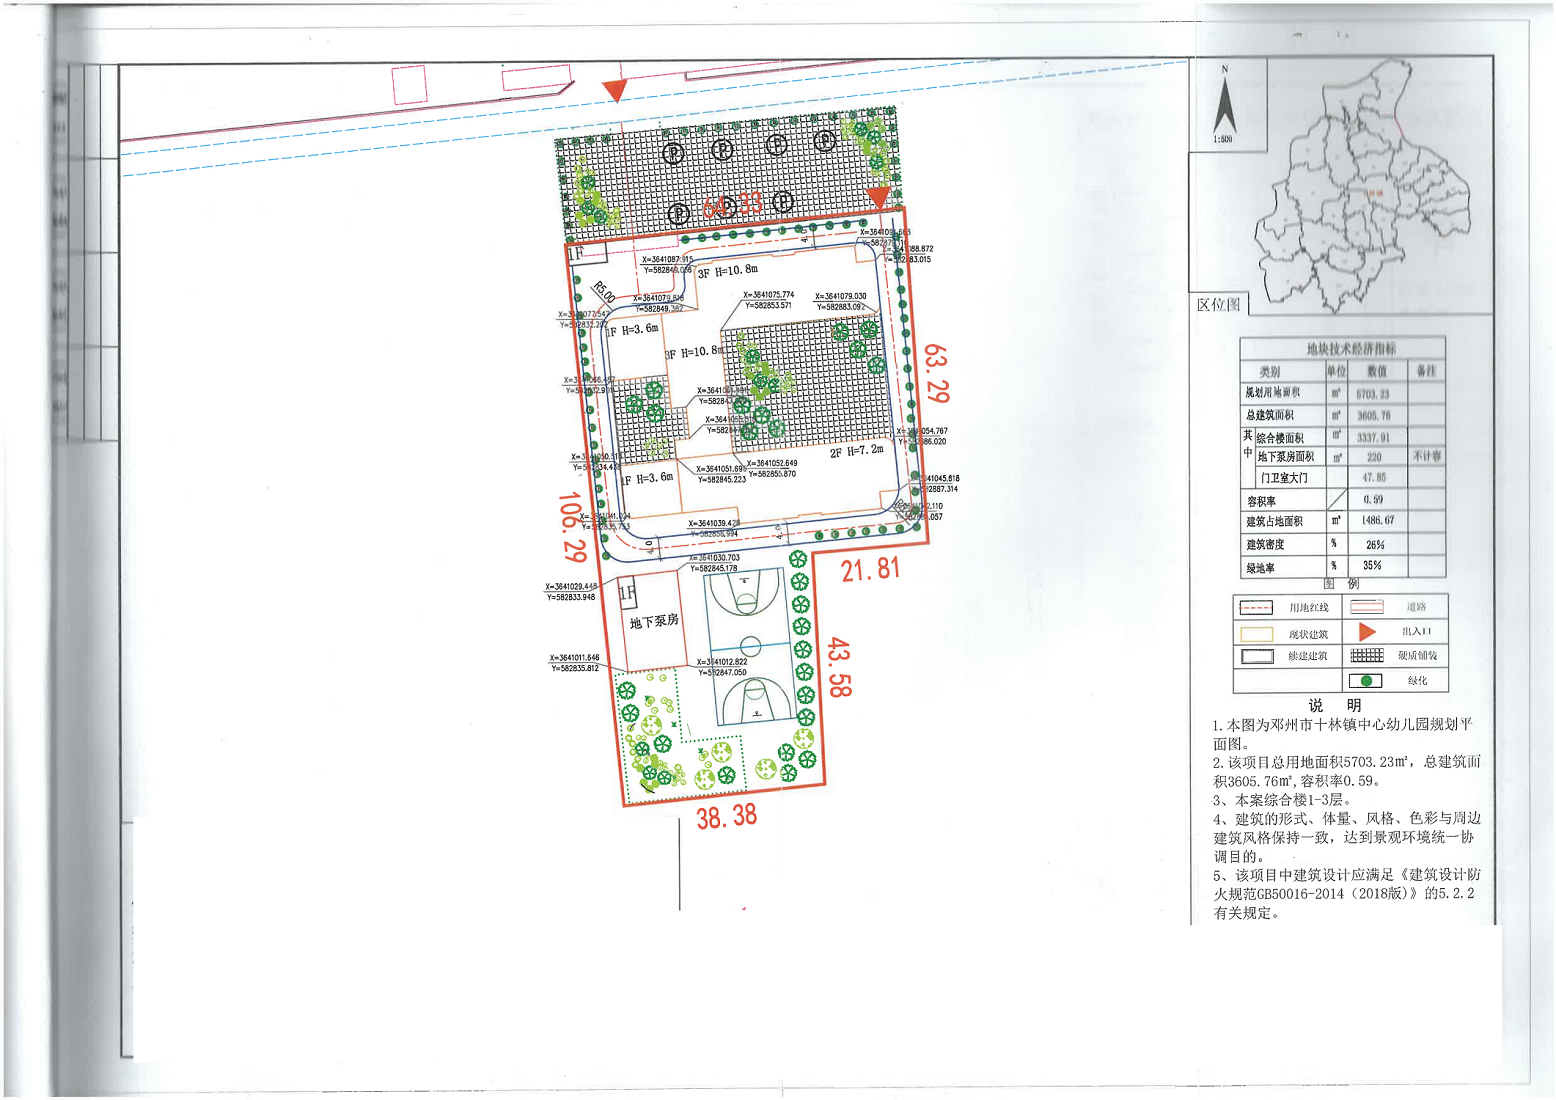This screenshot has height=1100, width=1556.
Task: Click the 21.81 dimension label
Action: click(870, 570)
